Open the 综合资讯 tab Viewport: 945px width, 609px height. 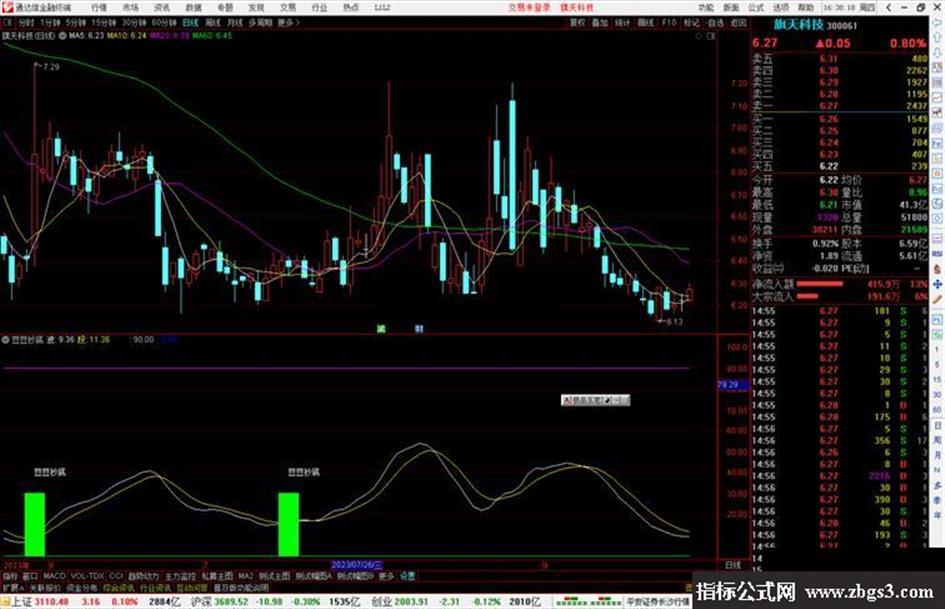[119, 587]
